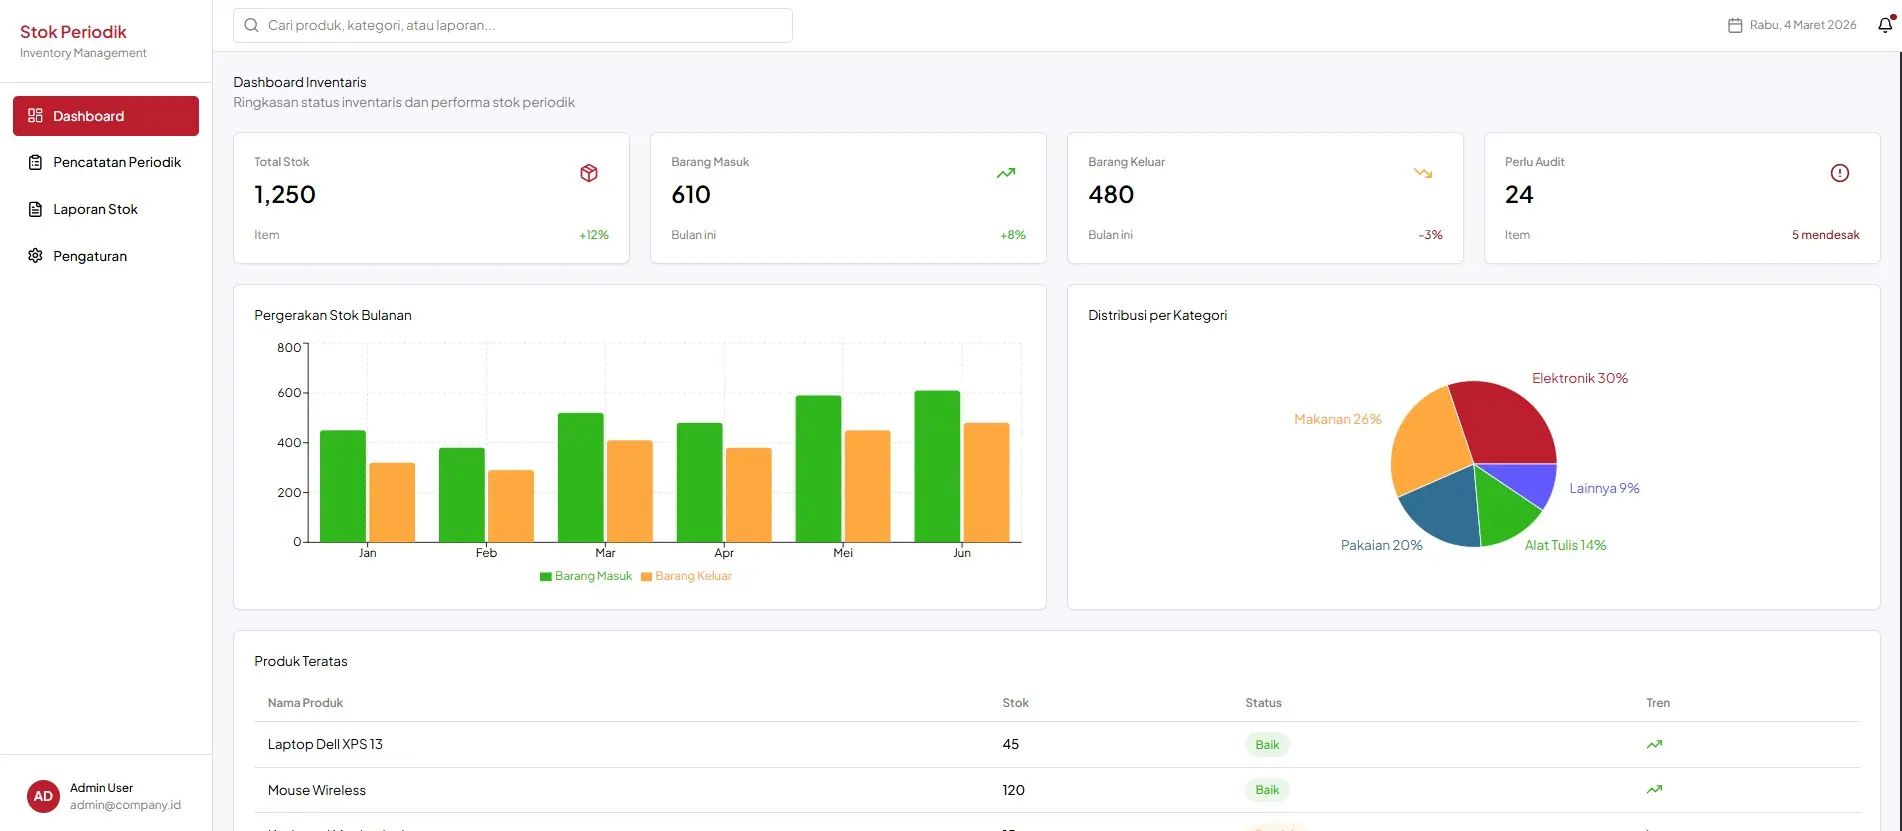The height and width of the screenshot is (831, 1902).
Task: Click the search magnifier icon
Action: [x=252, y=25]
